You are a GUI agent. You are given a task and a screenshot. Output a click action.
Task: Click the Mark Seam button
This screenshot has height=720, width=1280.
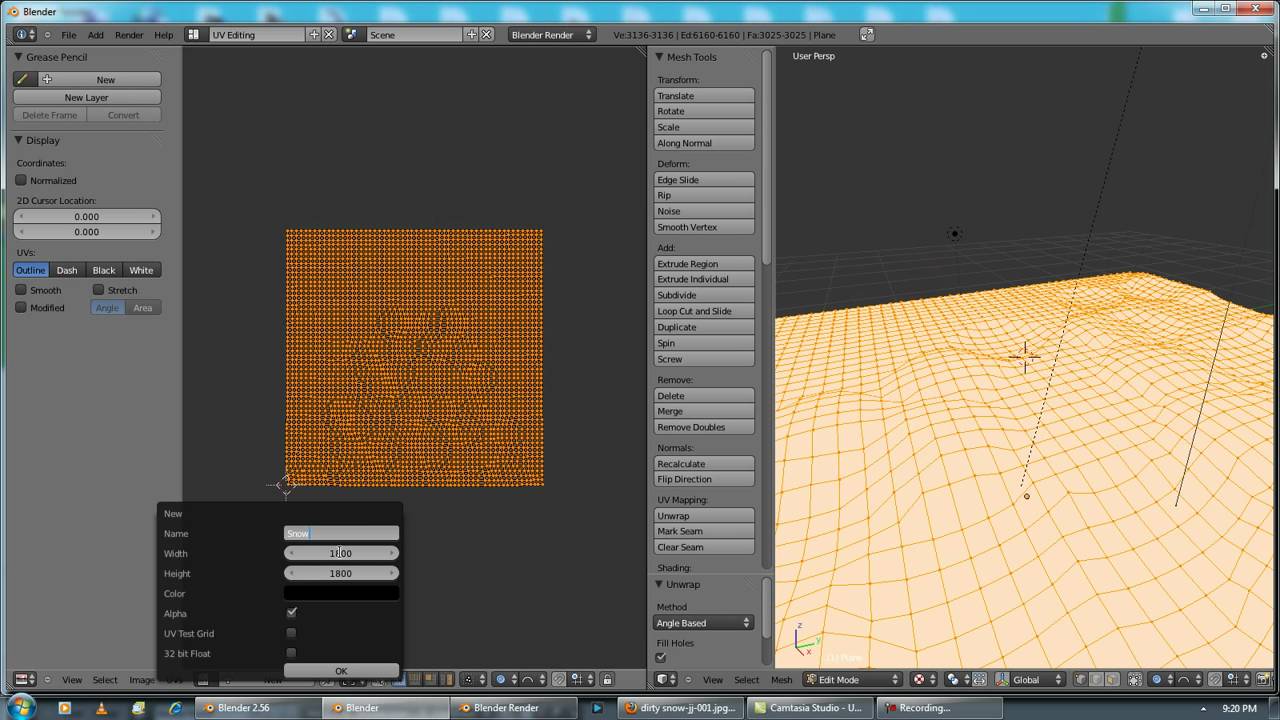704,531
